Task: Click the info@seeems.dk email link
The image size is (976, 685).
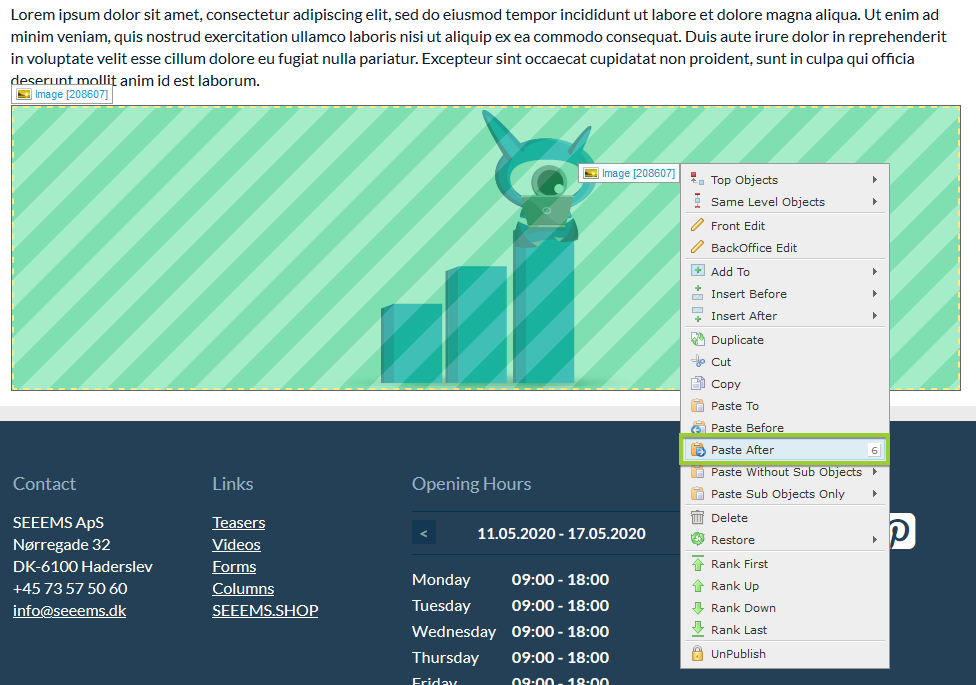Action: tap(70, 610)
